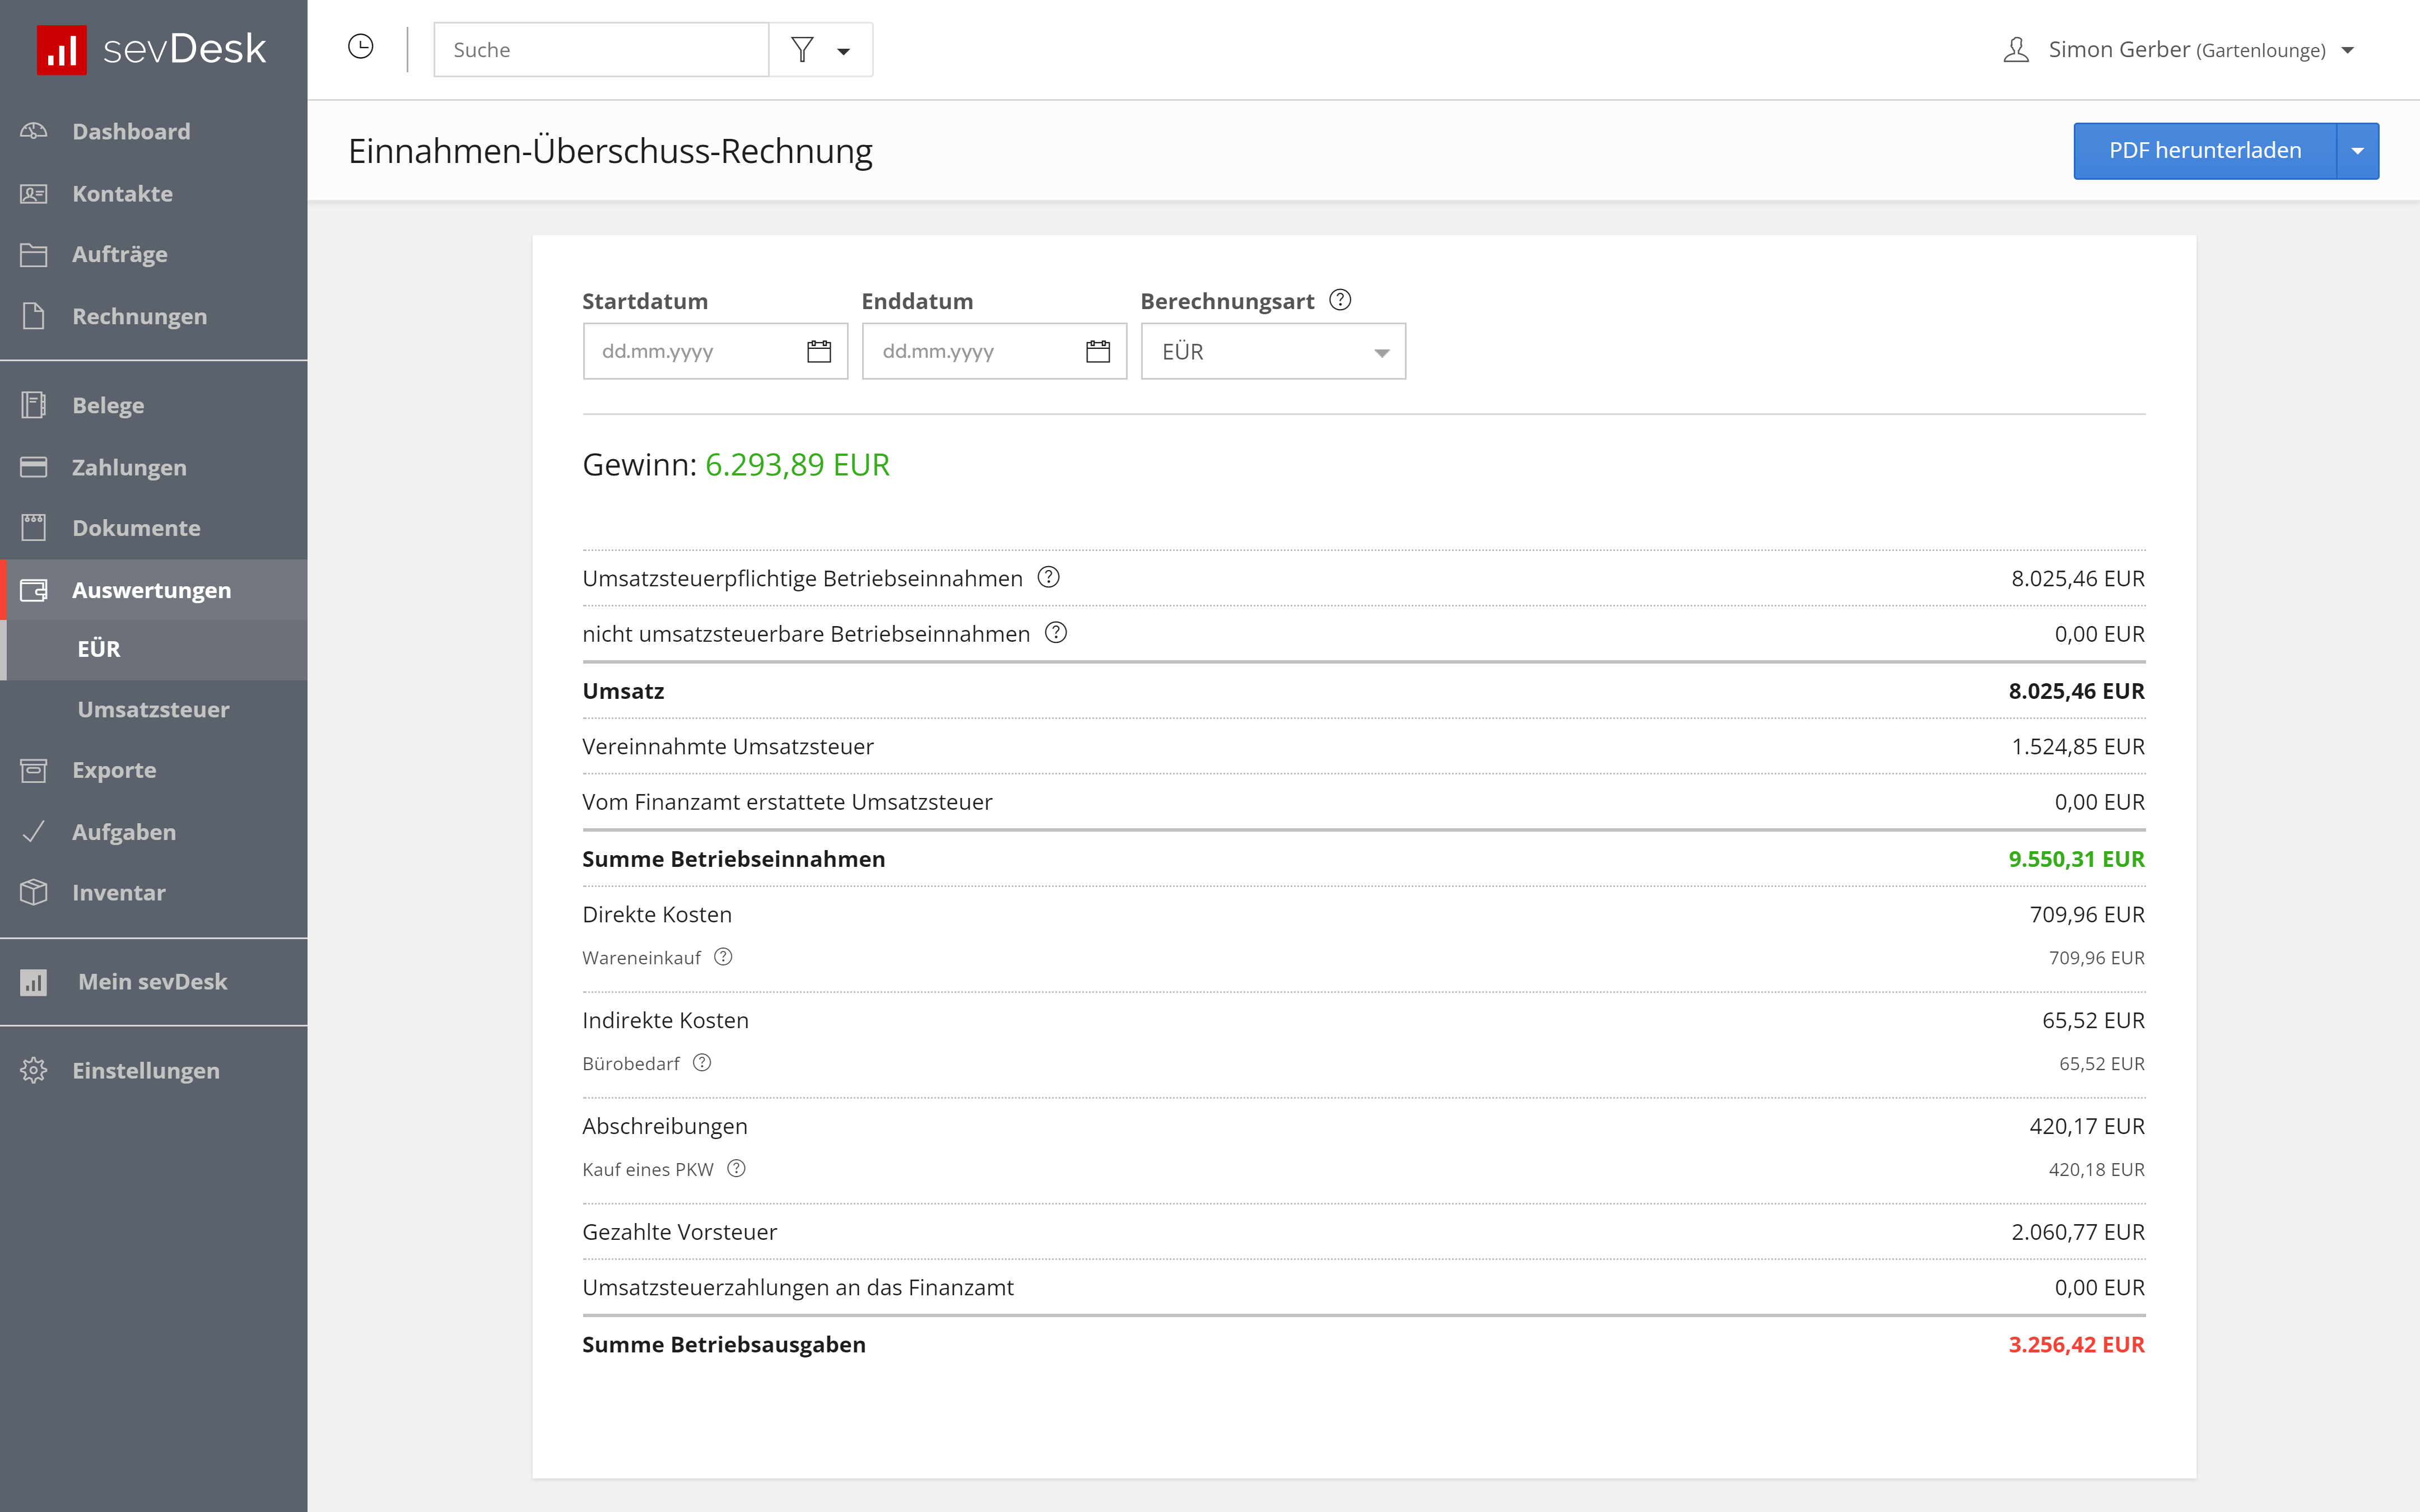Select the EÜR submenu item
This screenshot has height=1512, width=2420.
point(153,649)
